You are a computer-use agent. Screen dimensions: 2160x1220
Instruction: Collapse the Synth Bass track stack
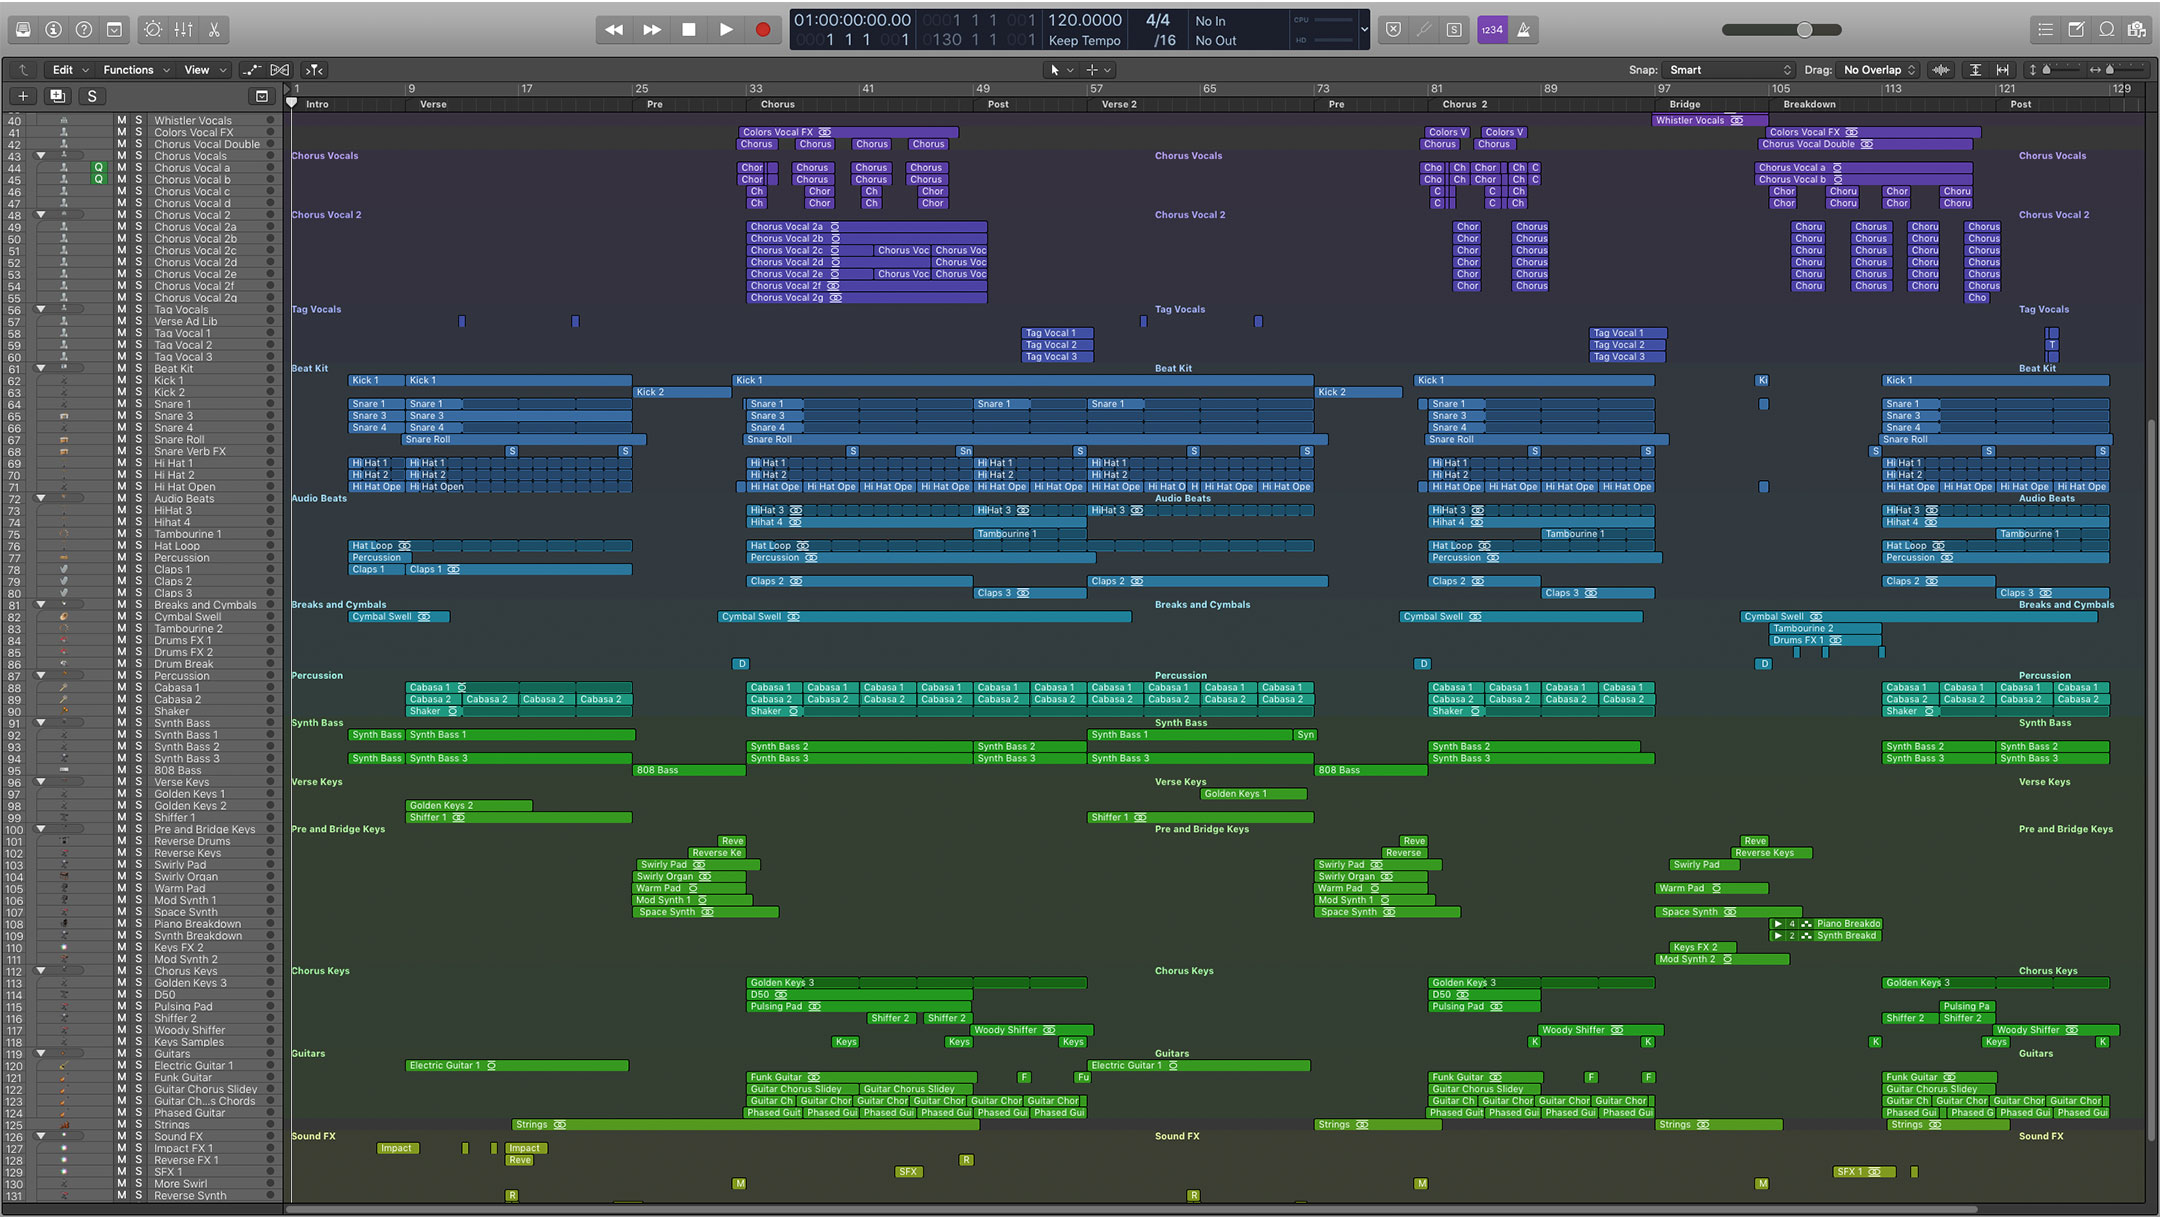[41, 723]
